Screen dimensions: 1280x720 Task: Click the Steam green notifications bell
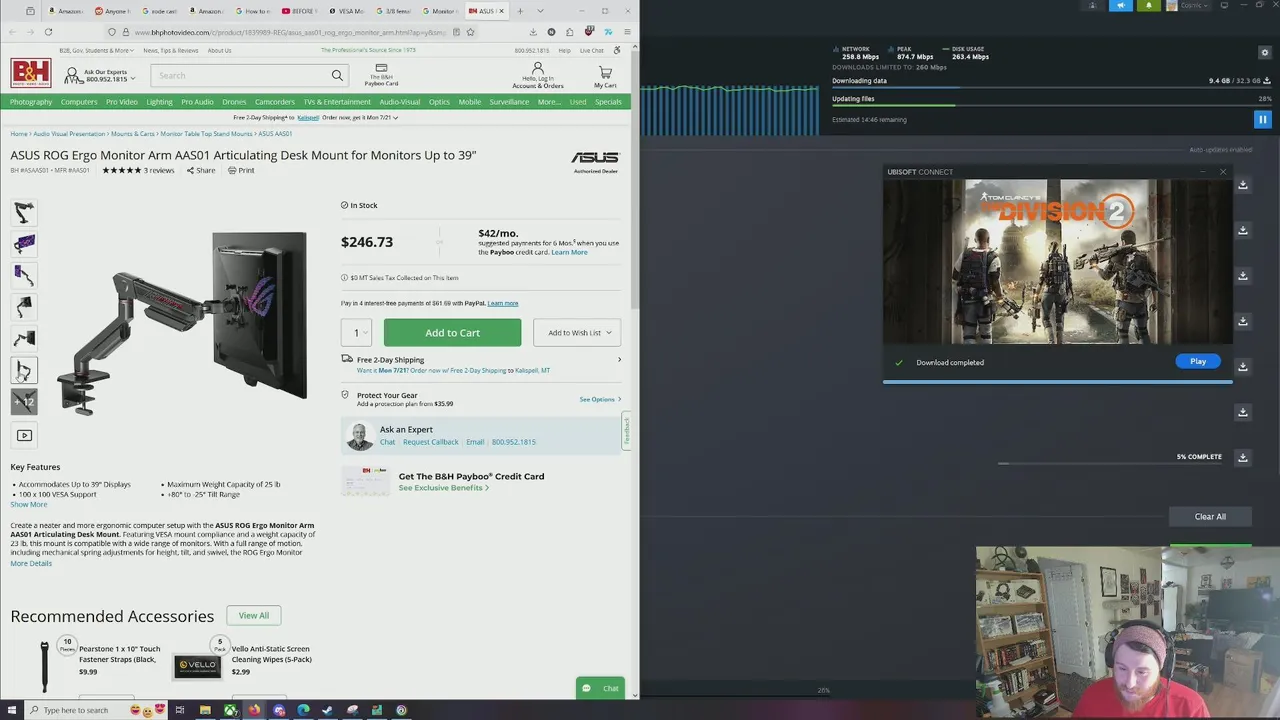[x=1148, y=6]
